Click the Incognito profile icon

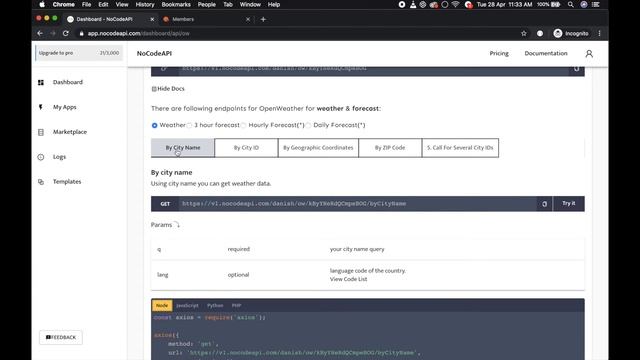(x=558, y=33)
